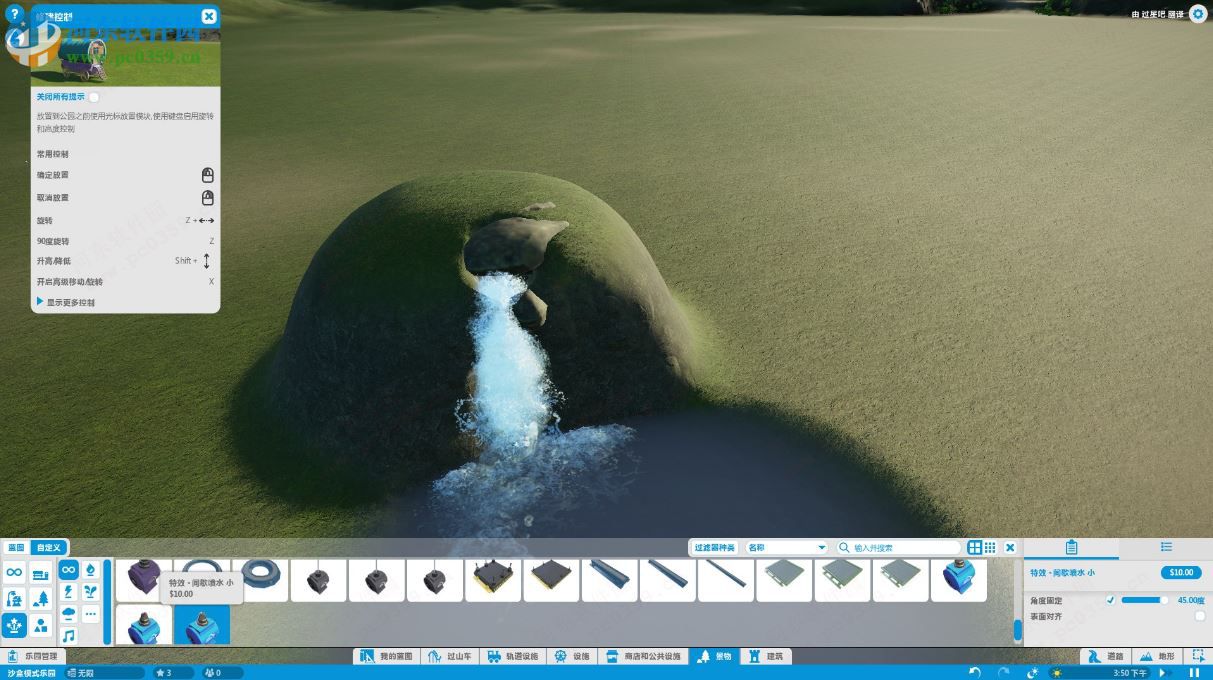Image resolution: width=1213 pixels, height=680 pixels.
Task: Open the 名称 sort dropdown
Action: (x=787, y=547)
